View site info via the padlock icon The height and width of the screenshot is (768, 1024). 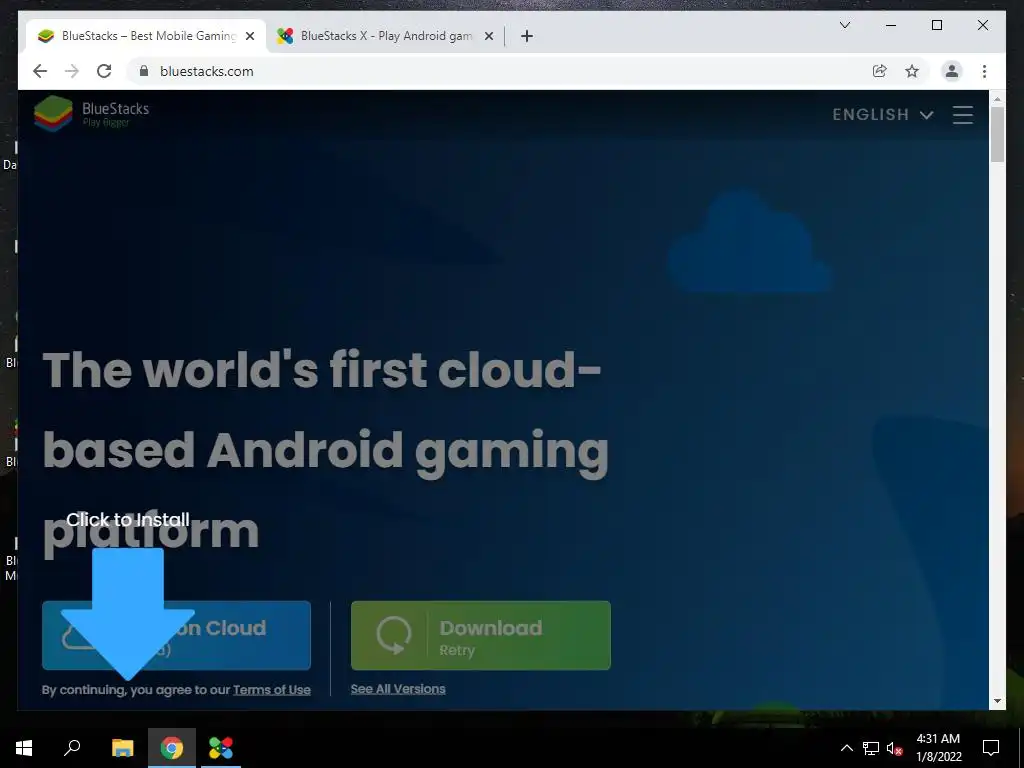(x=144, y=71)
